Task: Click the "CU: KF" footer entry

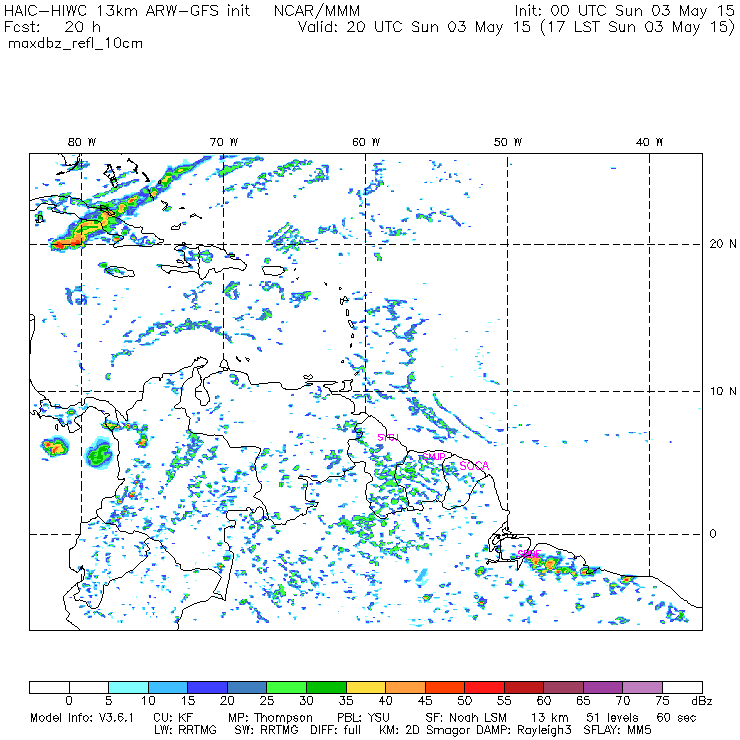Action: 173,718
